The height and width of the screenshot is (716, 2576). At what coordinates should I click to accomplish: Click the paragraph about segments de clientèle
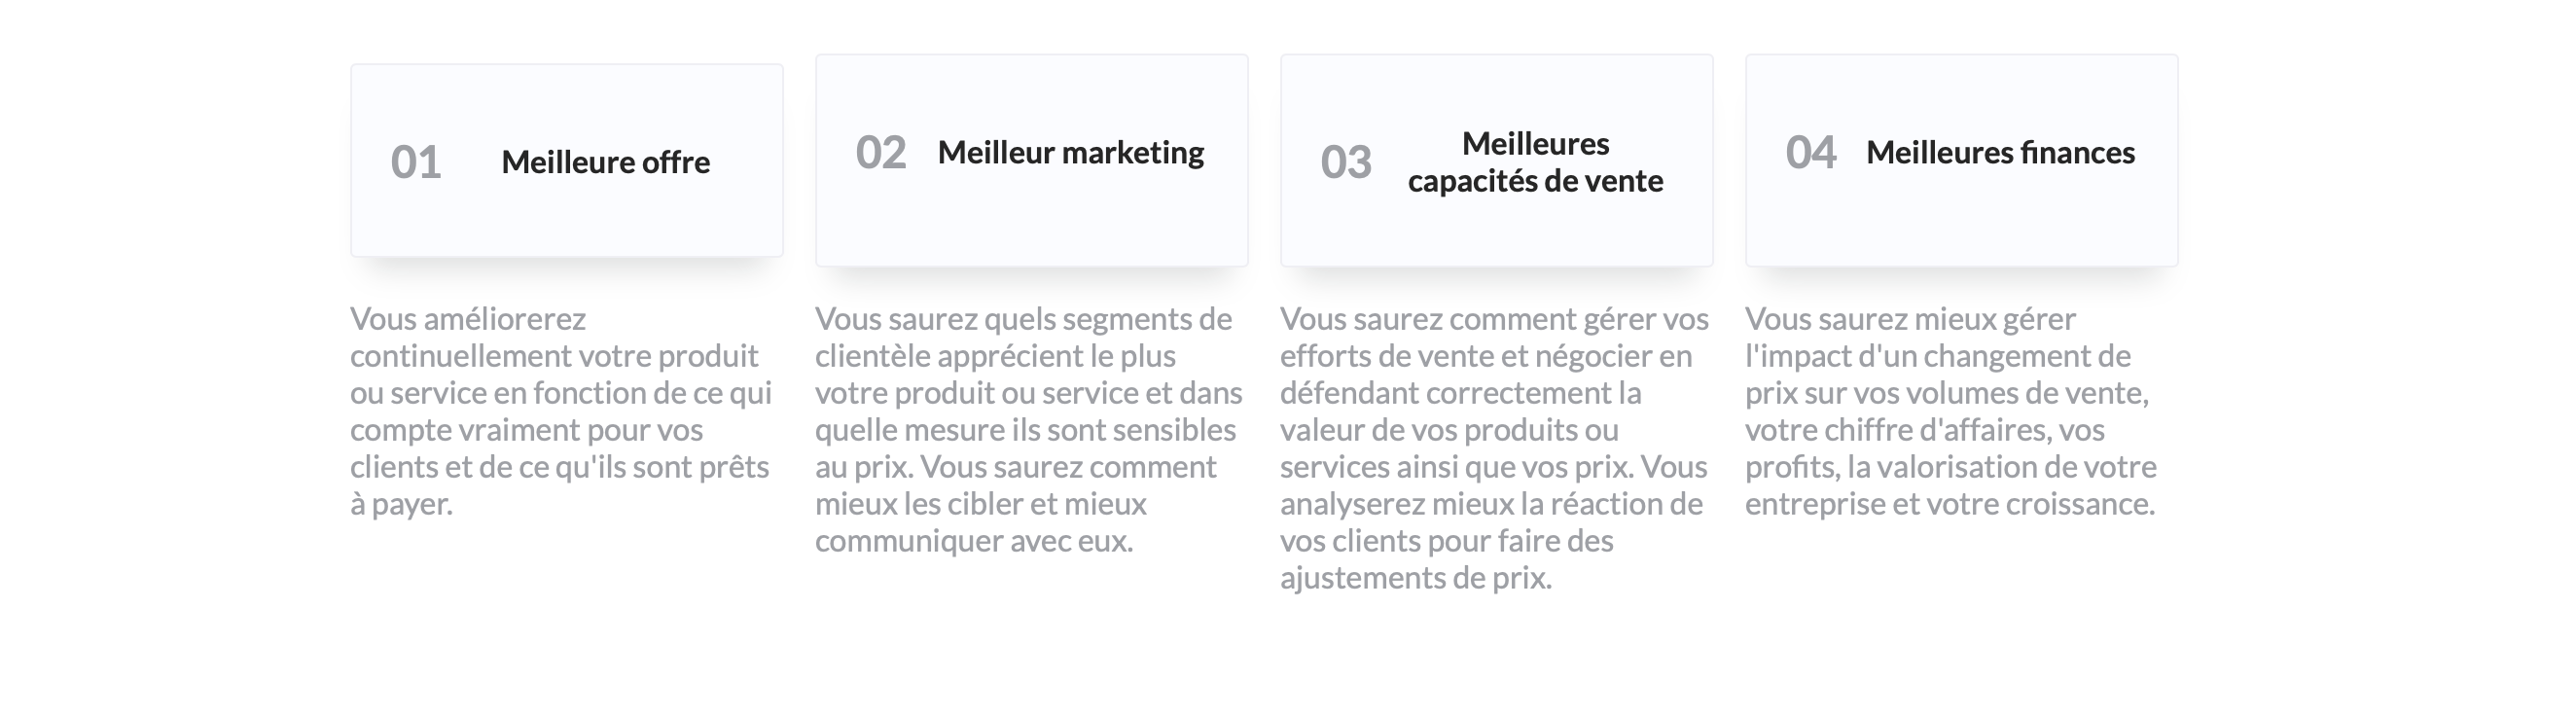click(x=1029, y=430)
